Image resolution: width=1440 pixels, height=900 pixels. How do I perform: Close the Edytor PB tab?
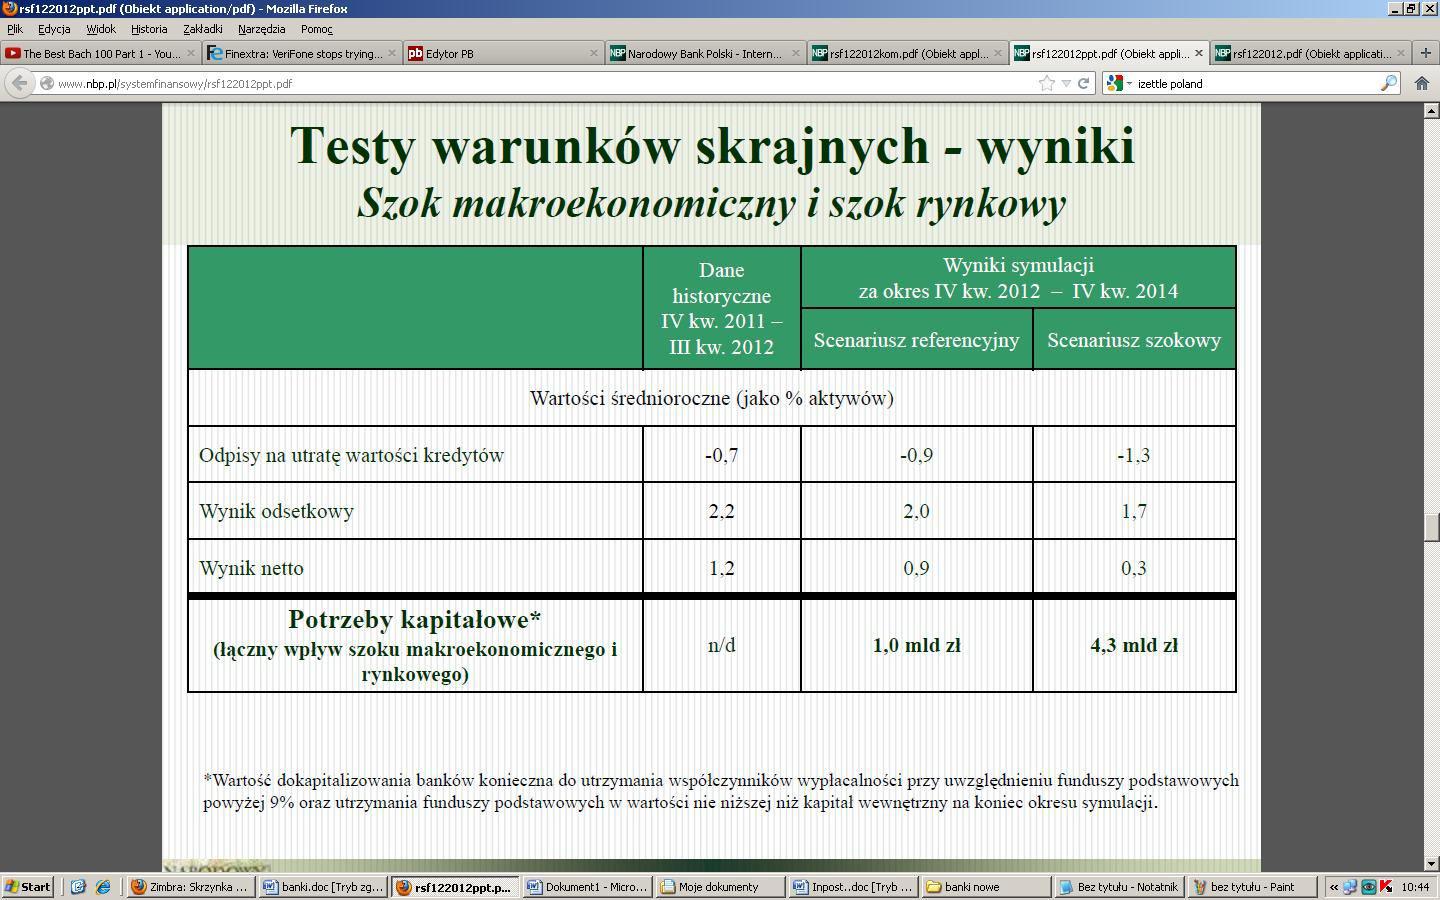click(593, 53)
